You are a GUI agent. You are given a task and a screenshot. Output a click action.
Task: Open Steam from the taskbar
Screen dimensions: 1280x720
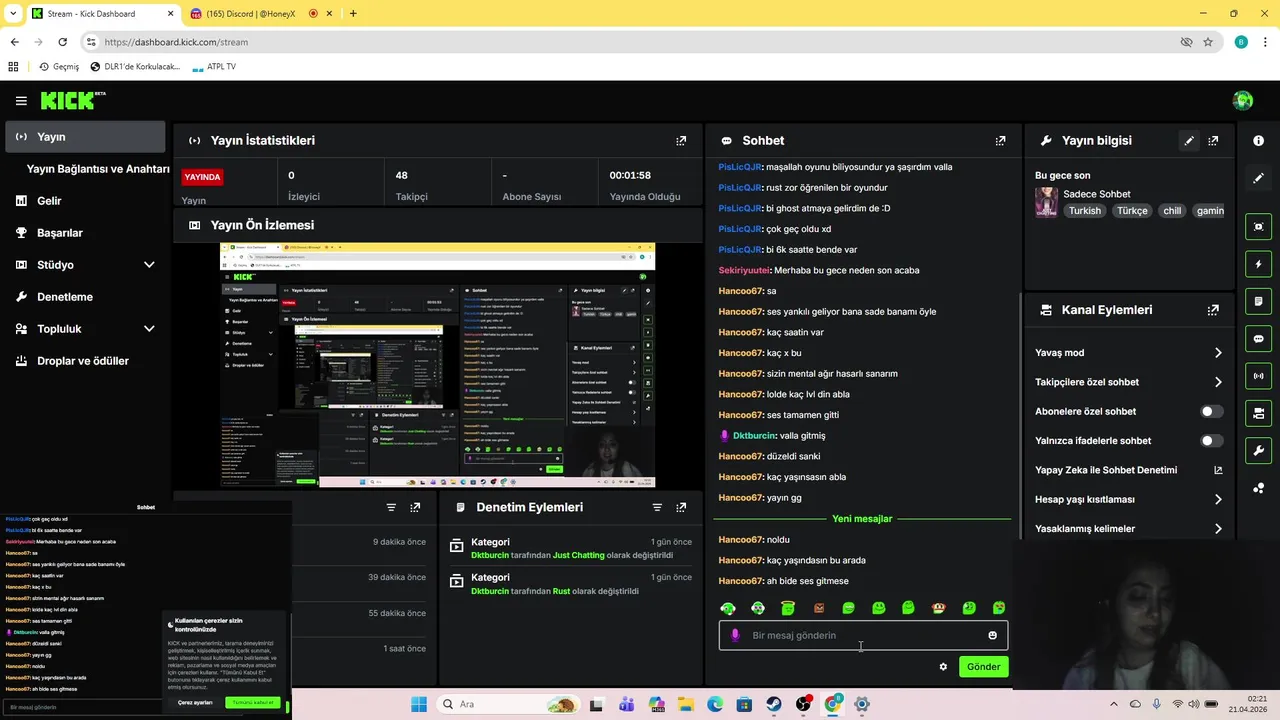(x=774, y=704)
